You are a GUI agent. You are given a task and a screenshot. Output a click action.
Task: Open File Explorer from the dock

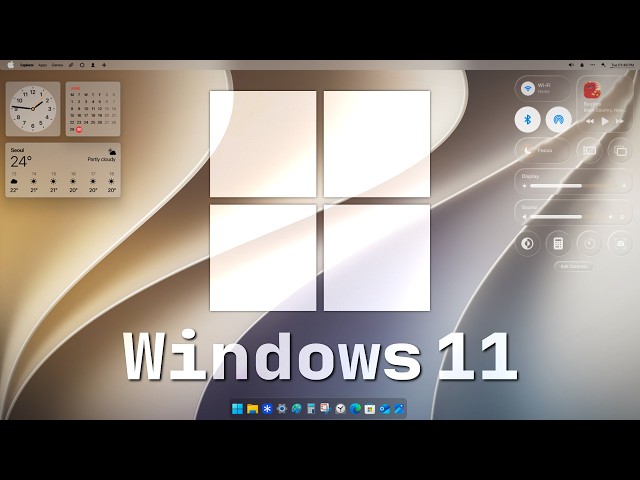252,409
